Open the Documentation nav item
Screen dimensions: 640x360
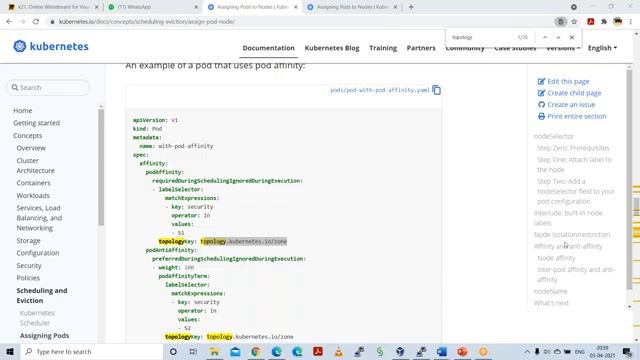(x=268, y=48)
